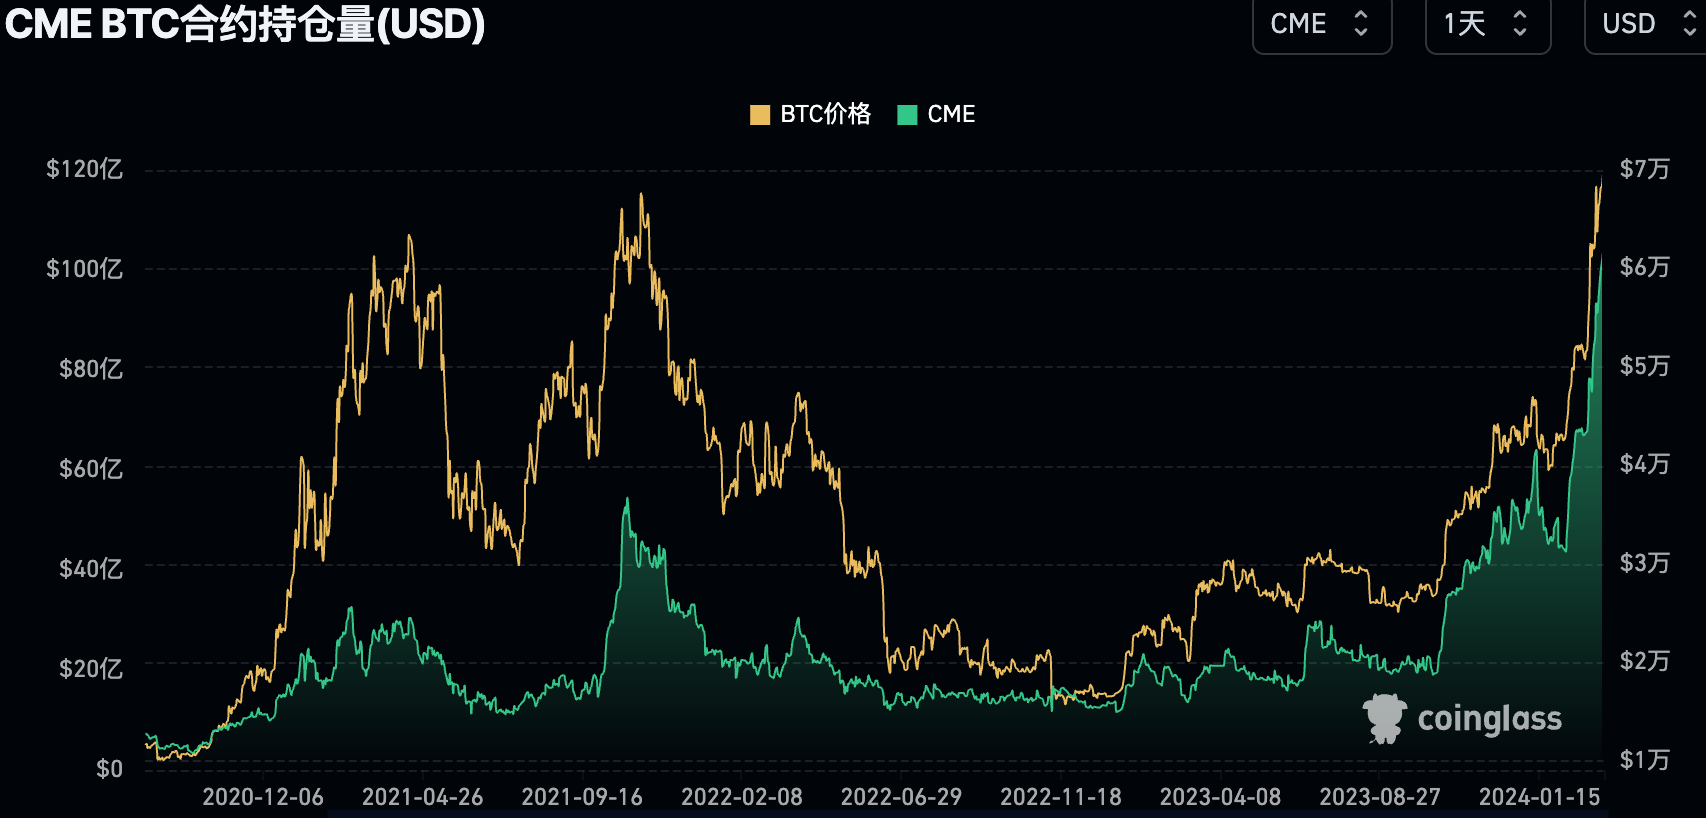
Task: Click the chart title CME BTC合约持仓量(USD)
Action: point(244,24)
